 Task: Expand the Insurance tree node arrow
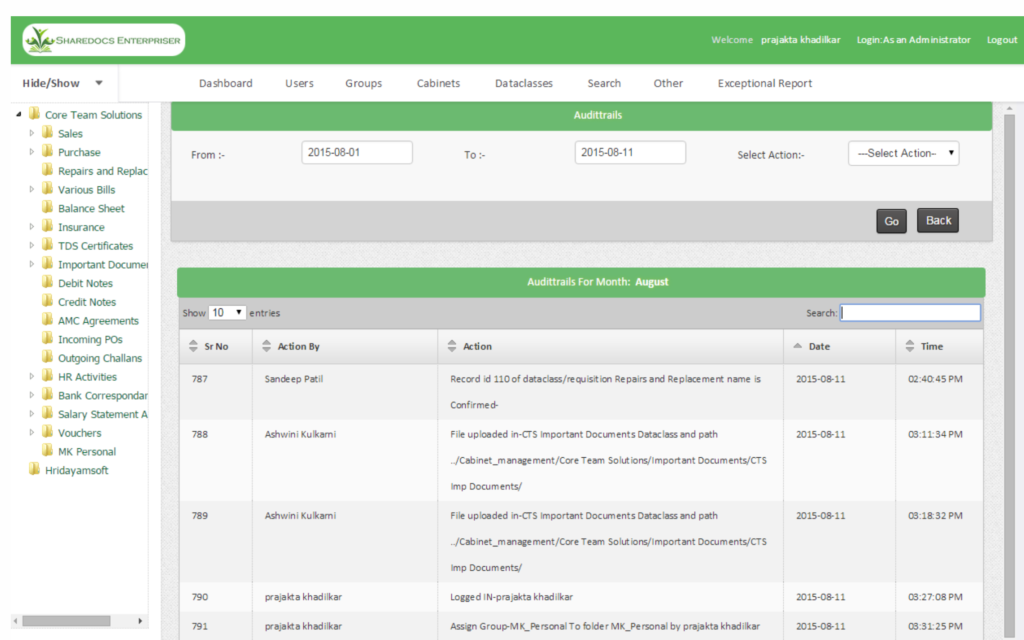pyautogui.click(x=31, y=227)
